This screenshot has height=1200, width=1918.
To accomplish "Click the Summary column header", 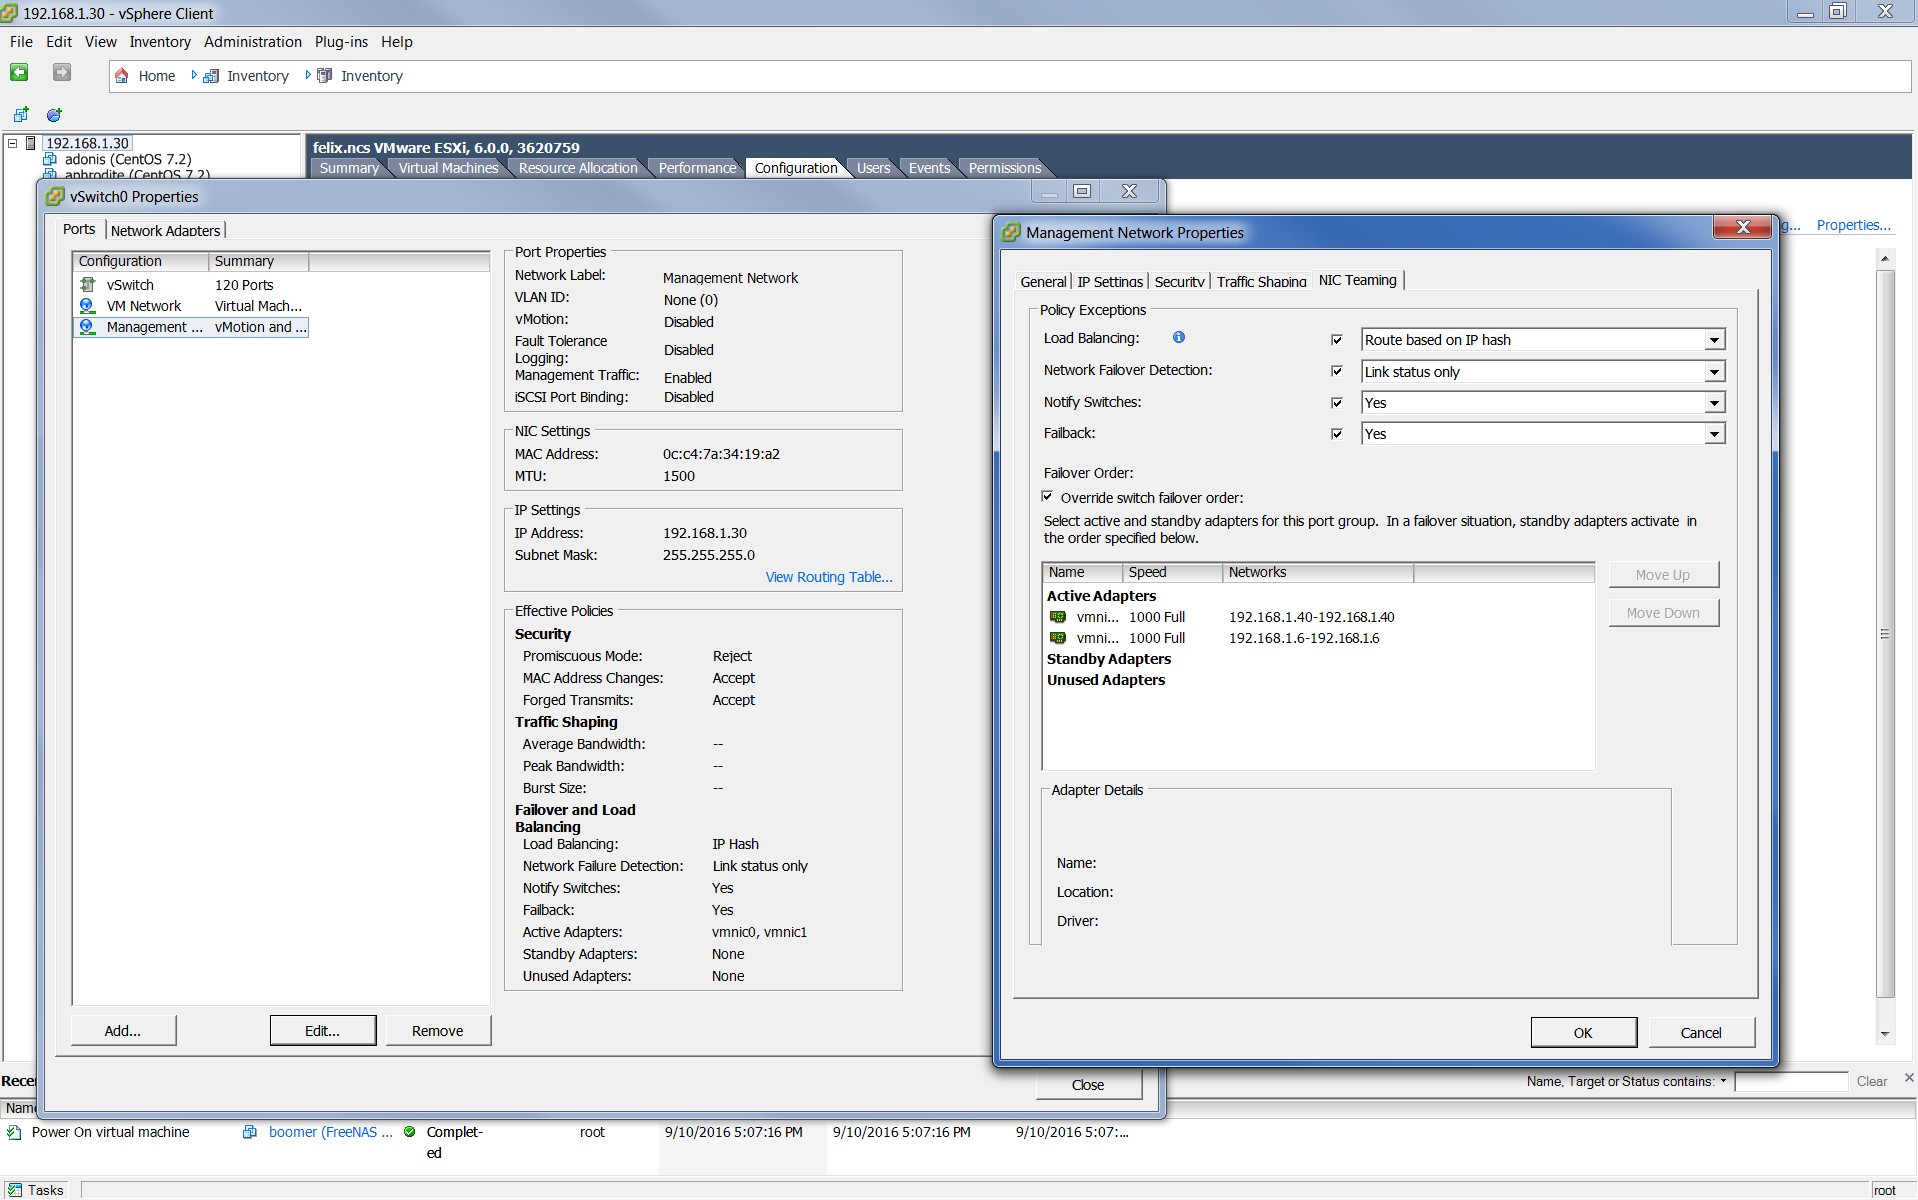I will click(259, 261).
